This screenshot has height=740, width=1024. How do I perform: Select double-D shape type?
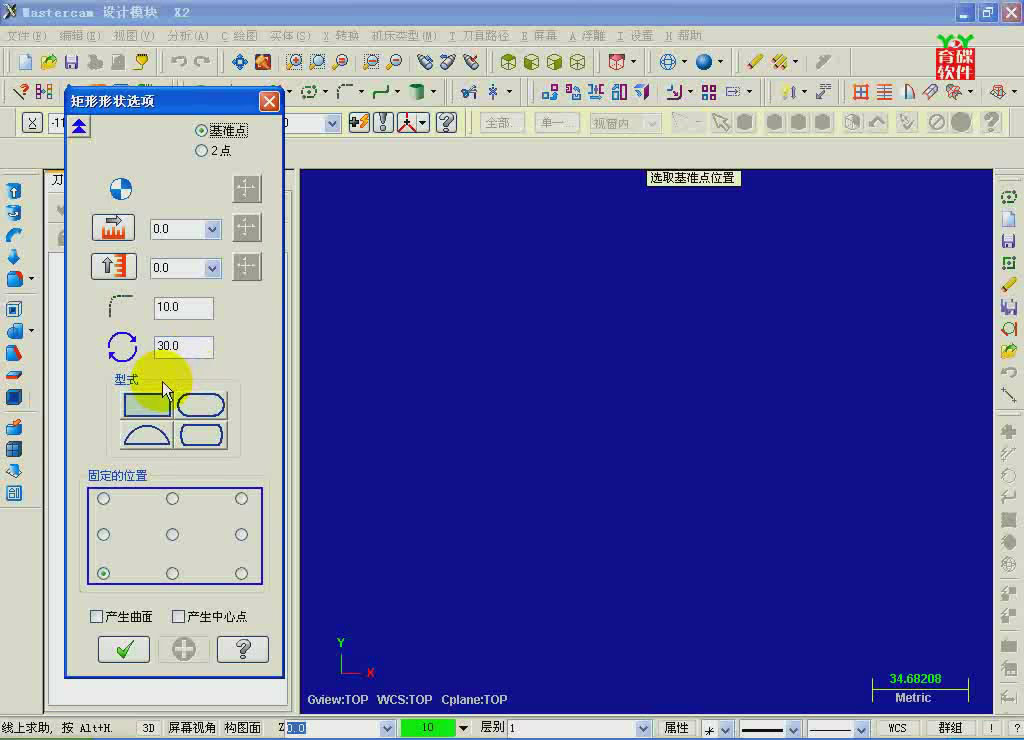201,435
